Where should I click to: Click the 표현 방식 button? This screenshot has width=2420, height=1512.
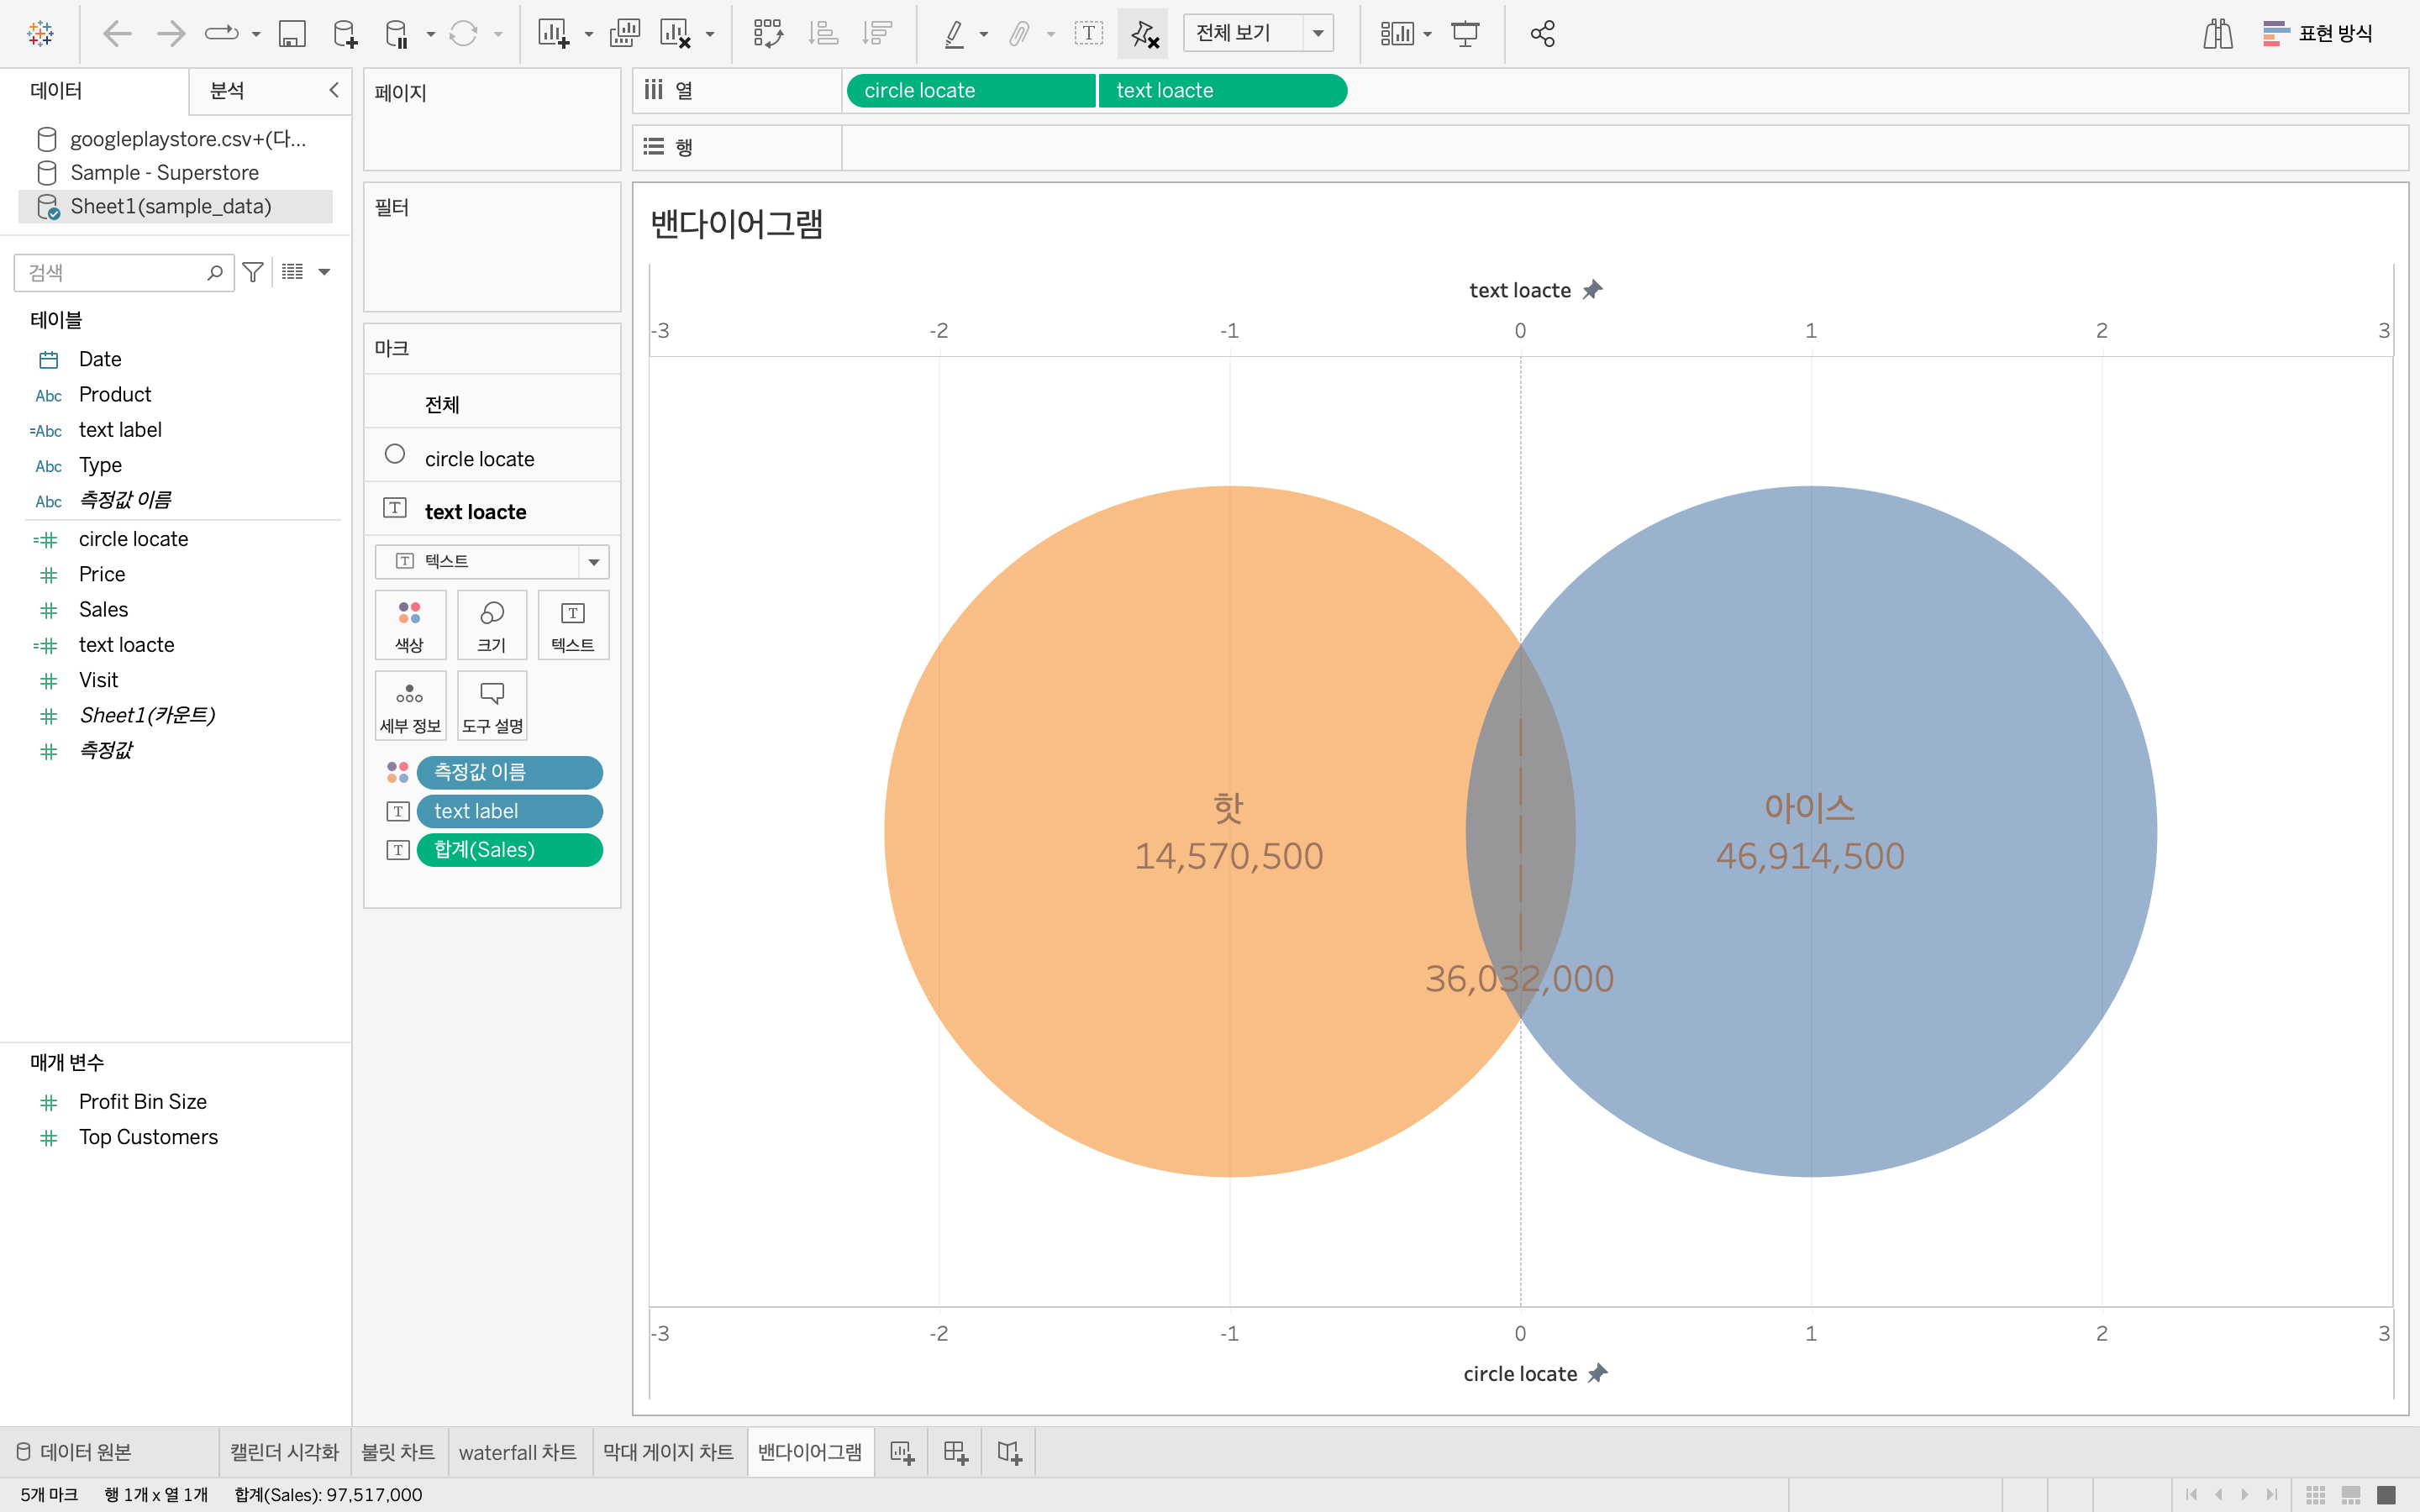click(2318, 34)
